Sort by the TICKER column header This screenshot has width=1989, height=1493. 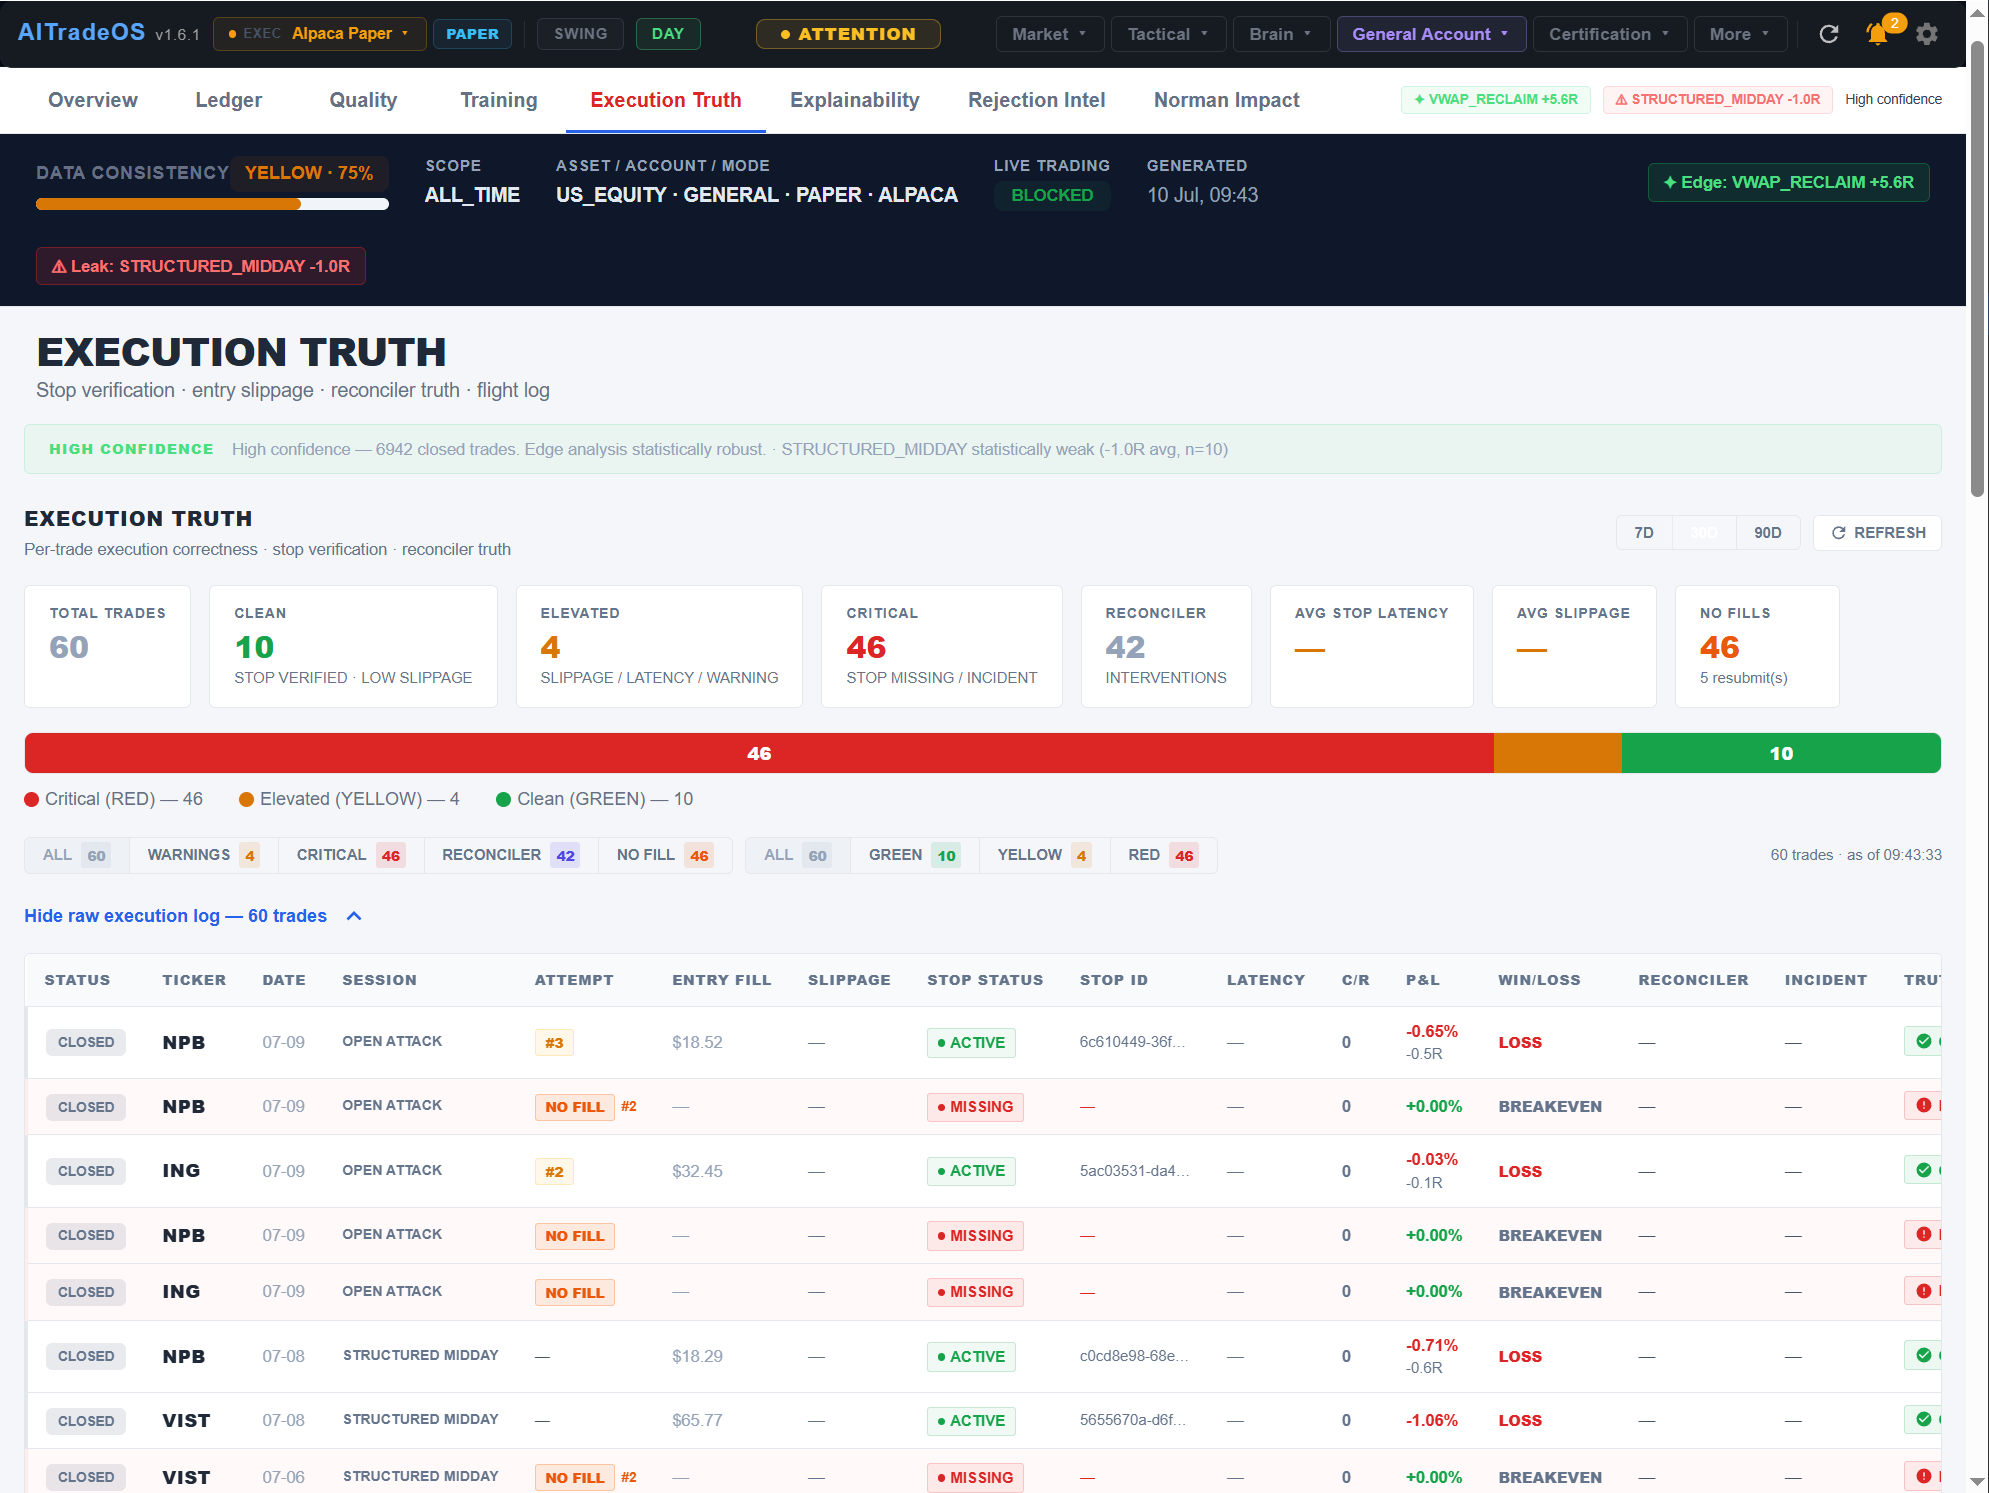coord(194,980)
